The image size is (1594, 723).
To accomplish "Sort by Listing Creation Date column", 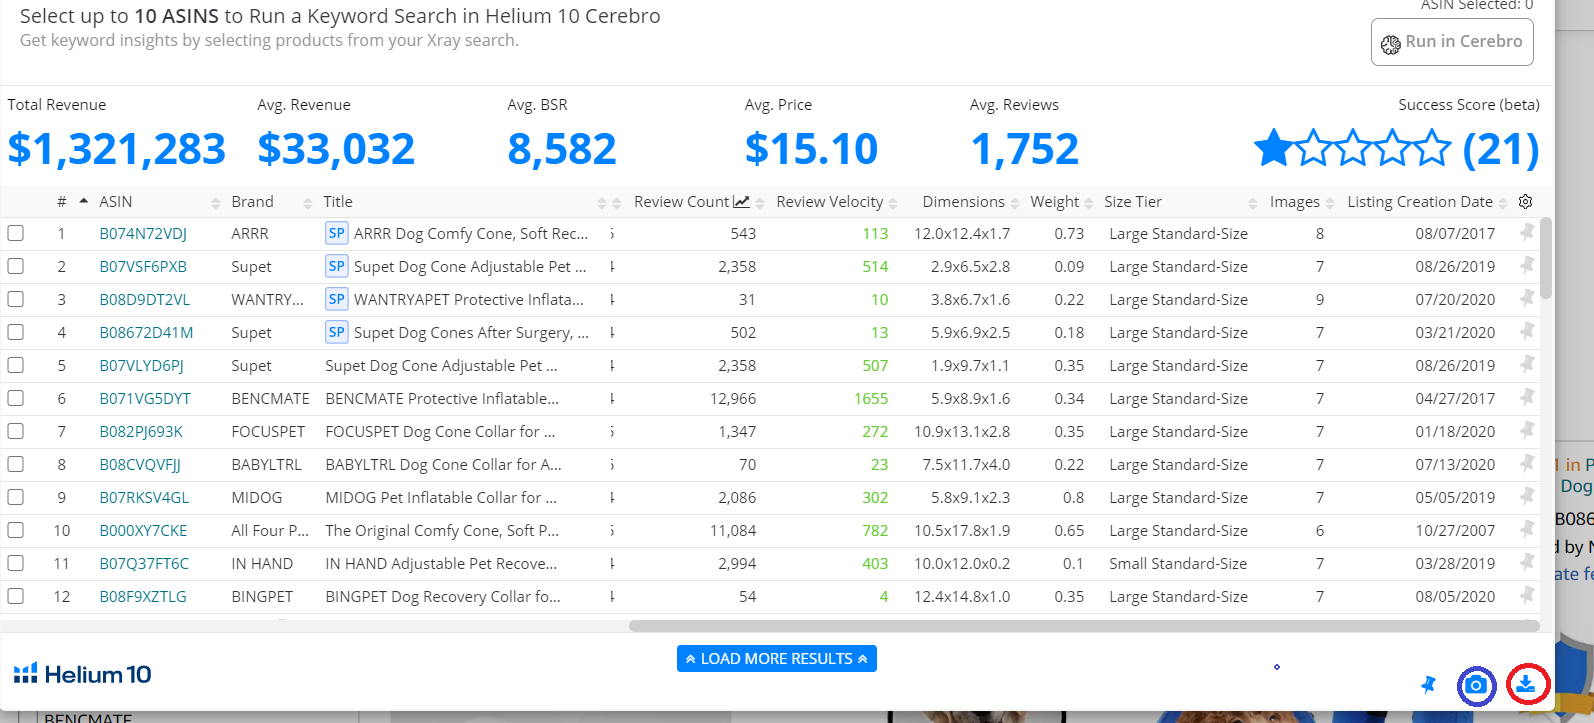I will [x=1420, y=202].
